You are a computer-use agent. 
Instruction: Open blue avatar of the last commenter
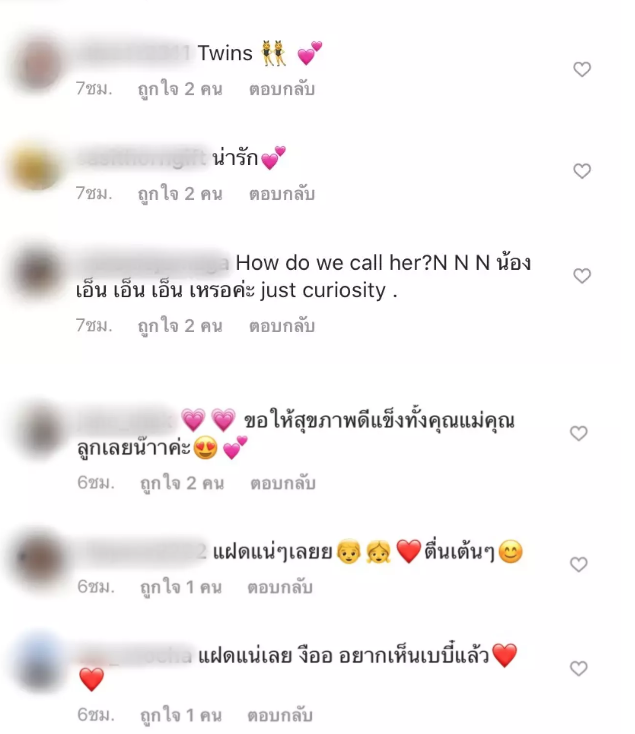pos(39,662)
